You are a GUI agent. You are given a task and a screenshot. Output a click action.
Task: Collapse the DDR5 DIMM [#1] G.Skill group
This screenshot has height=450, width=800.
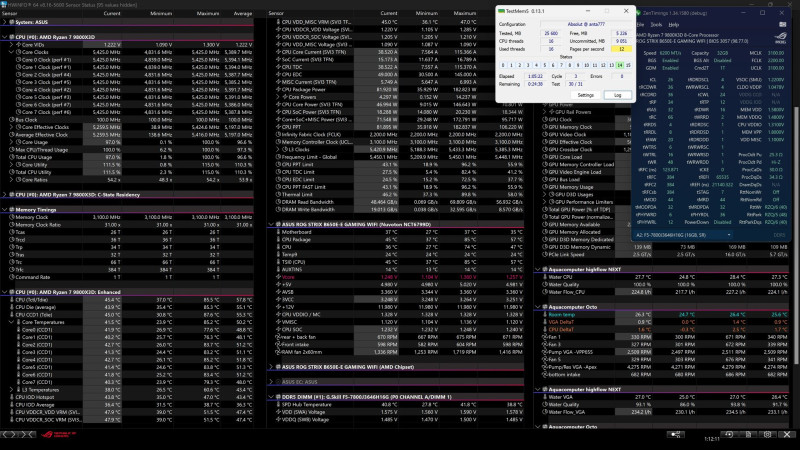click(x=271, y=397)
